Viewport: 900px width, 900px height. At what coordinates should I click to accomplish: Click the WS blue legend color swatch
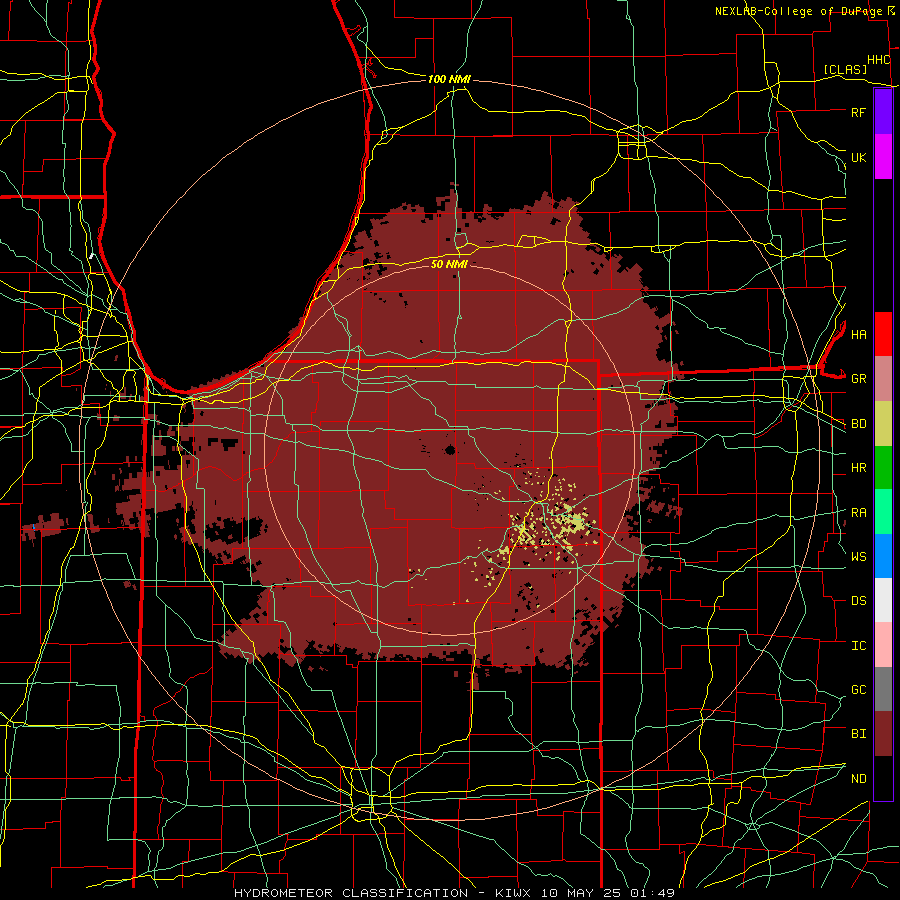(x=883, y=556)
